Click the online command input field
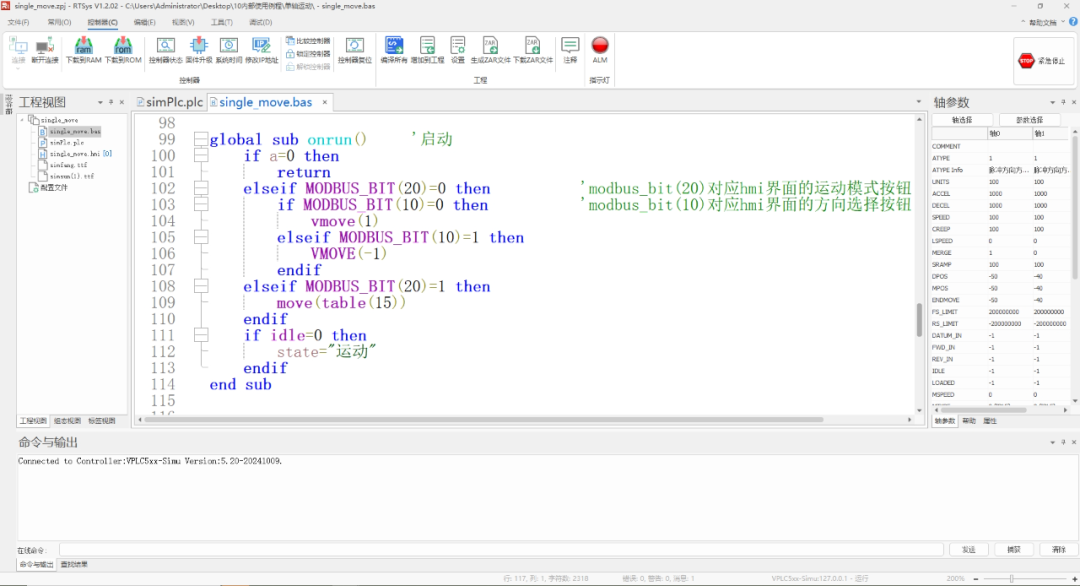Viewport: 1080px width, 586px height. pos(501,550)
